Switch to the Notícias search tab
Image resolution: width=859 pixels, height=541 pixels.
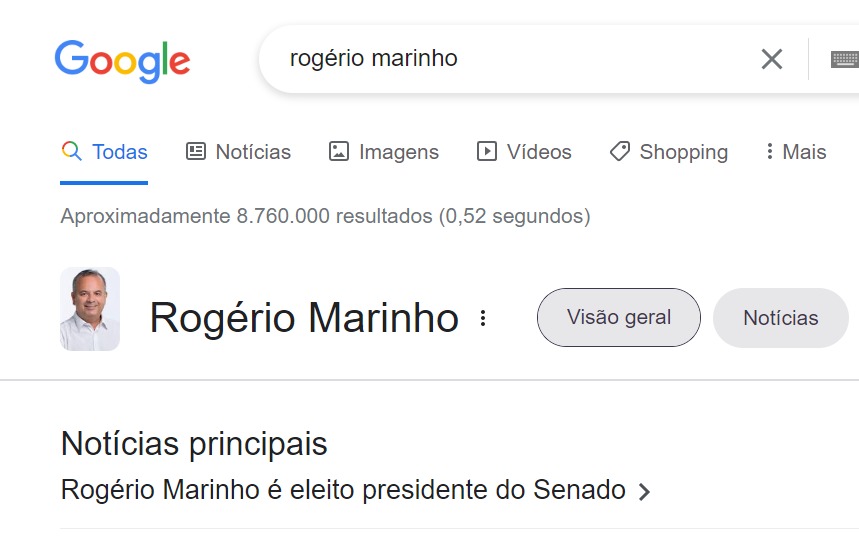252,152
